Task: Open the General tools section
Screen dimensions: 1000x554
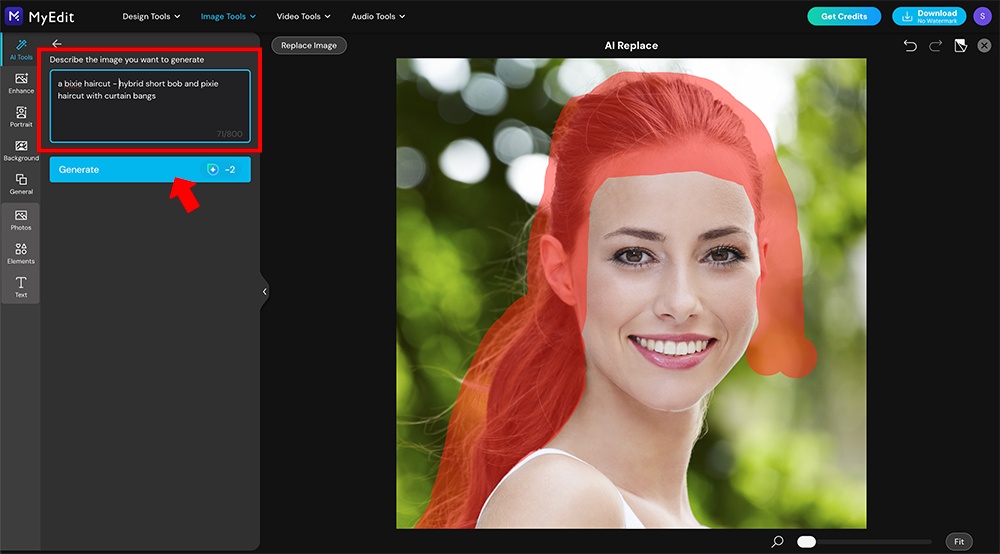Action: [x=21, y=184]
